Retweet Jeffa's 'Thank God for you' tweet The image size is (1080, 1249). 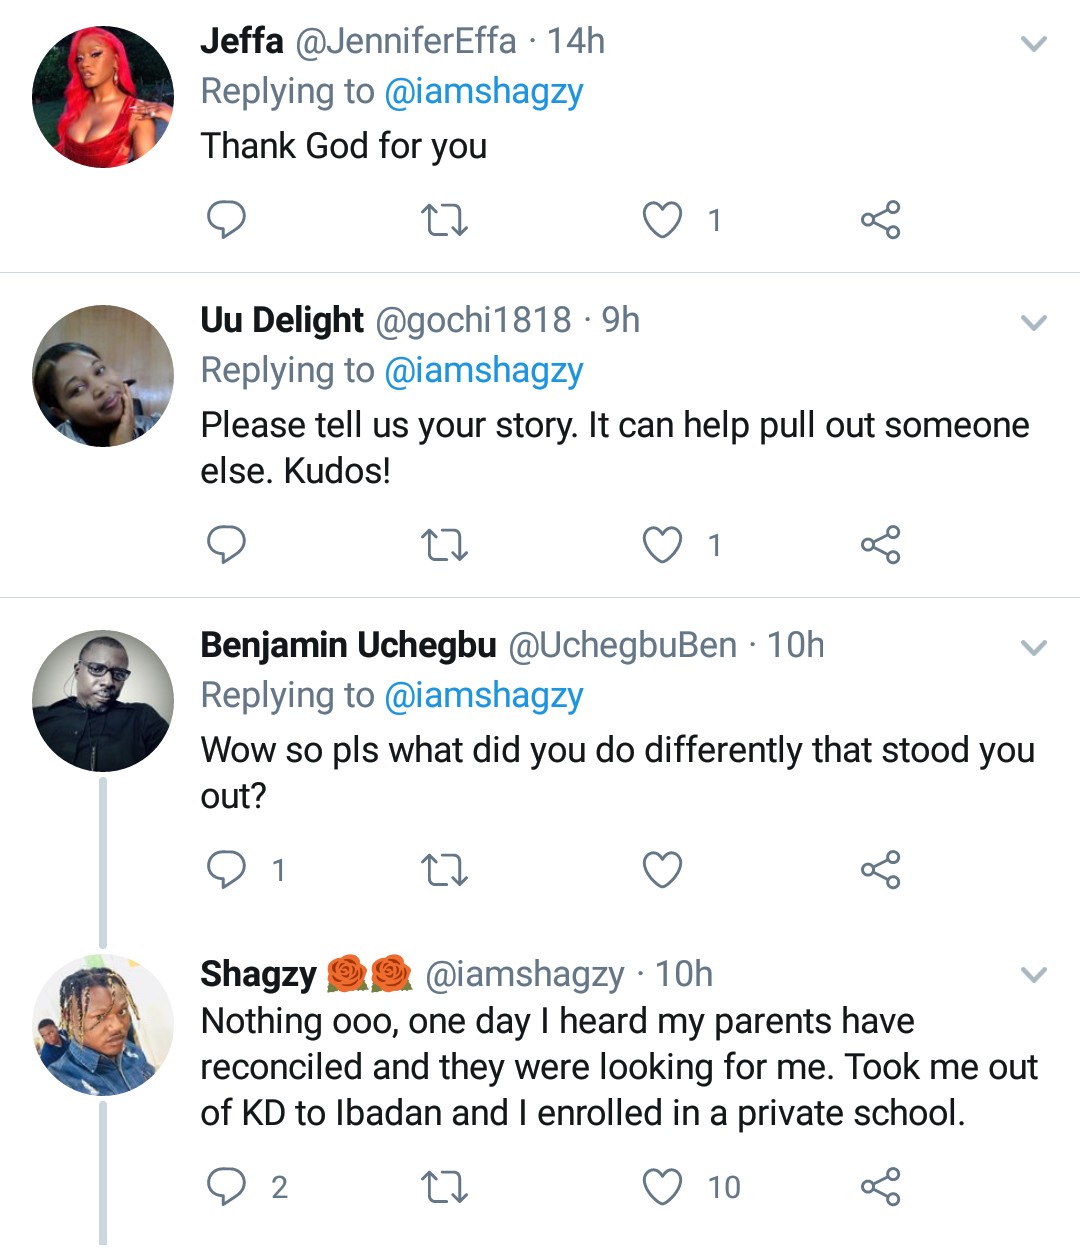pyautogui.click(x=444, y=220)
